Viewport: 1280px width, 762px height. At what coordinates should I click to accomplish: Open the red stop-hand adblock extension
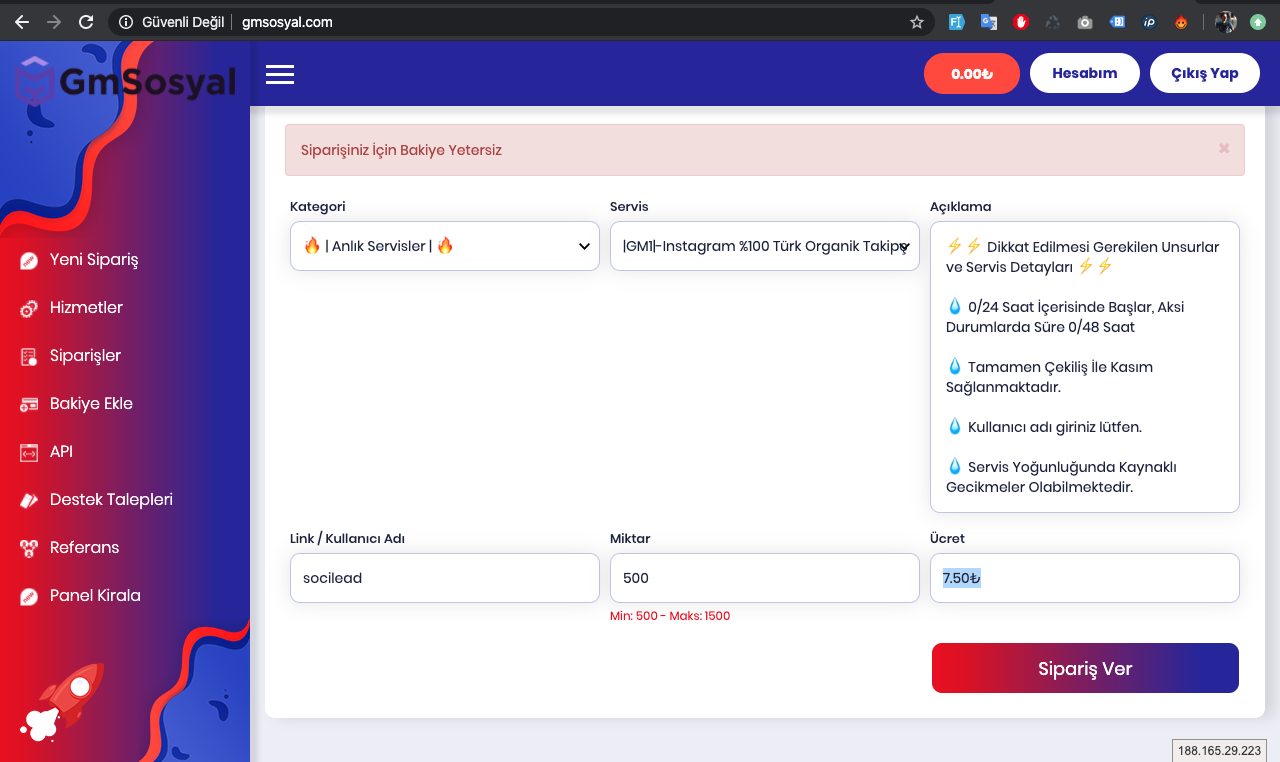tap(1020, 22)
